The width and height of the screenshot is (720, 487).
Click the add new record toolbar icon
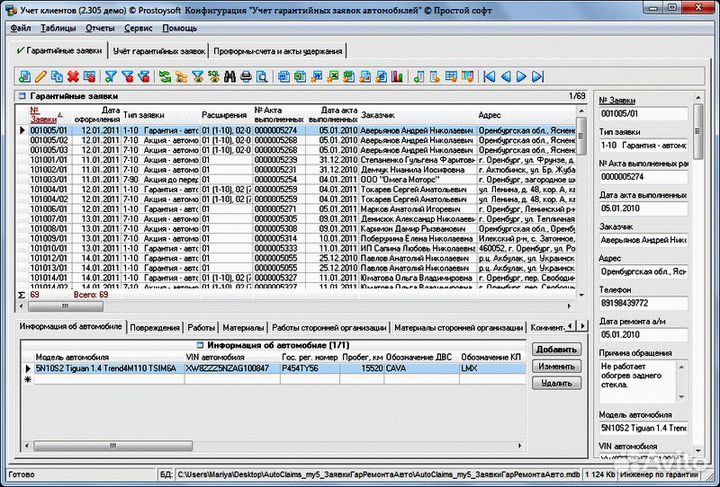click(x=25, y=76)
